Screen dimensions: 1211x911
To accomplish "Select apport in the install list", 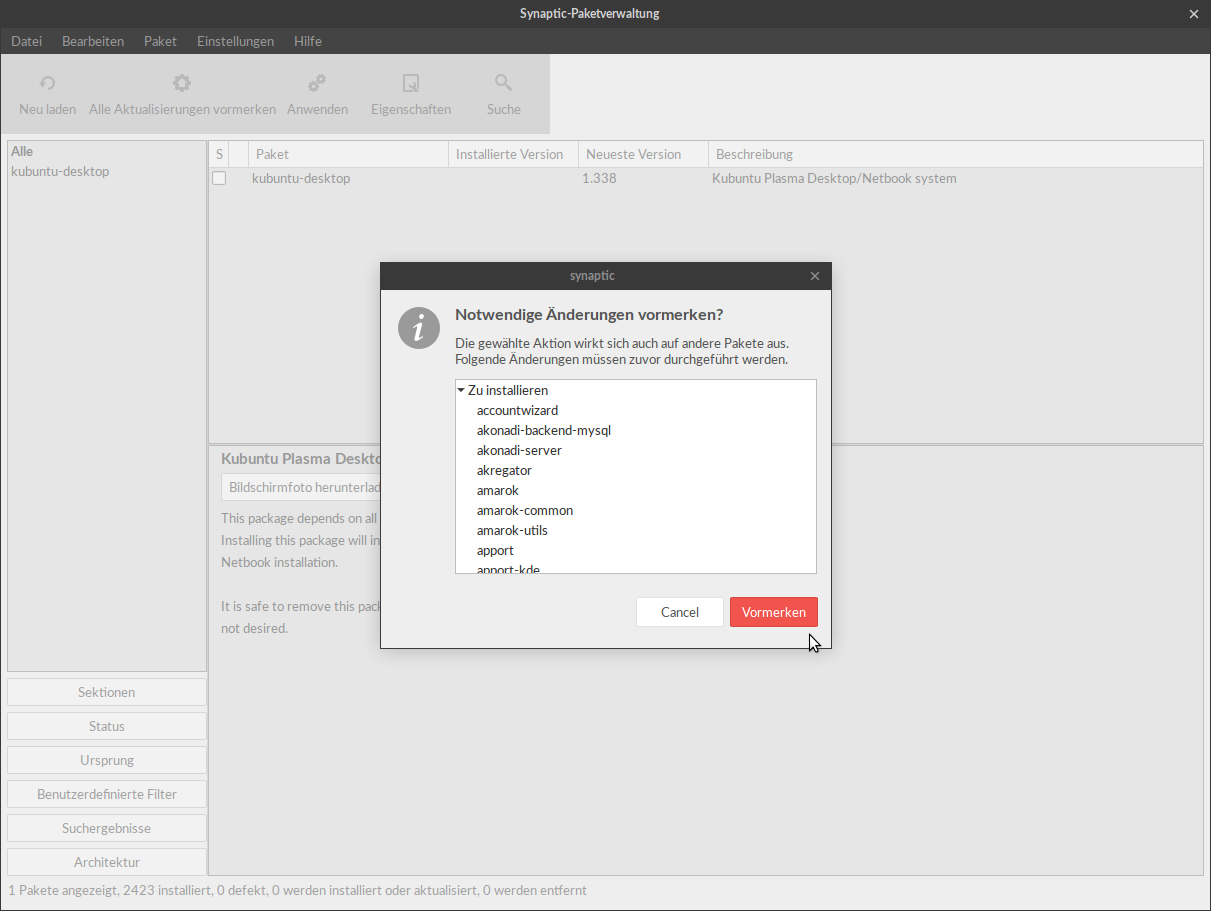I will pyautogui.click(x=495, y=550).
